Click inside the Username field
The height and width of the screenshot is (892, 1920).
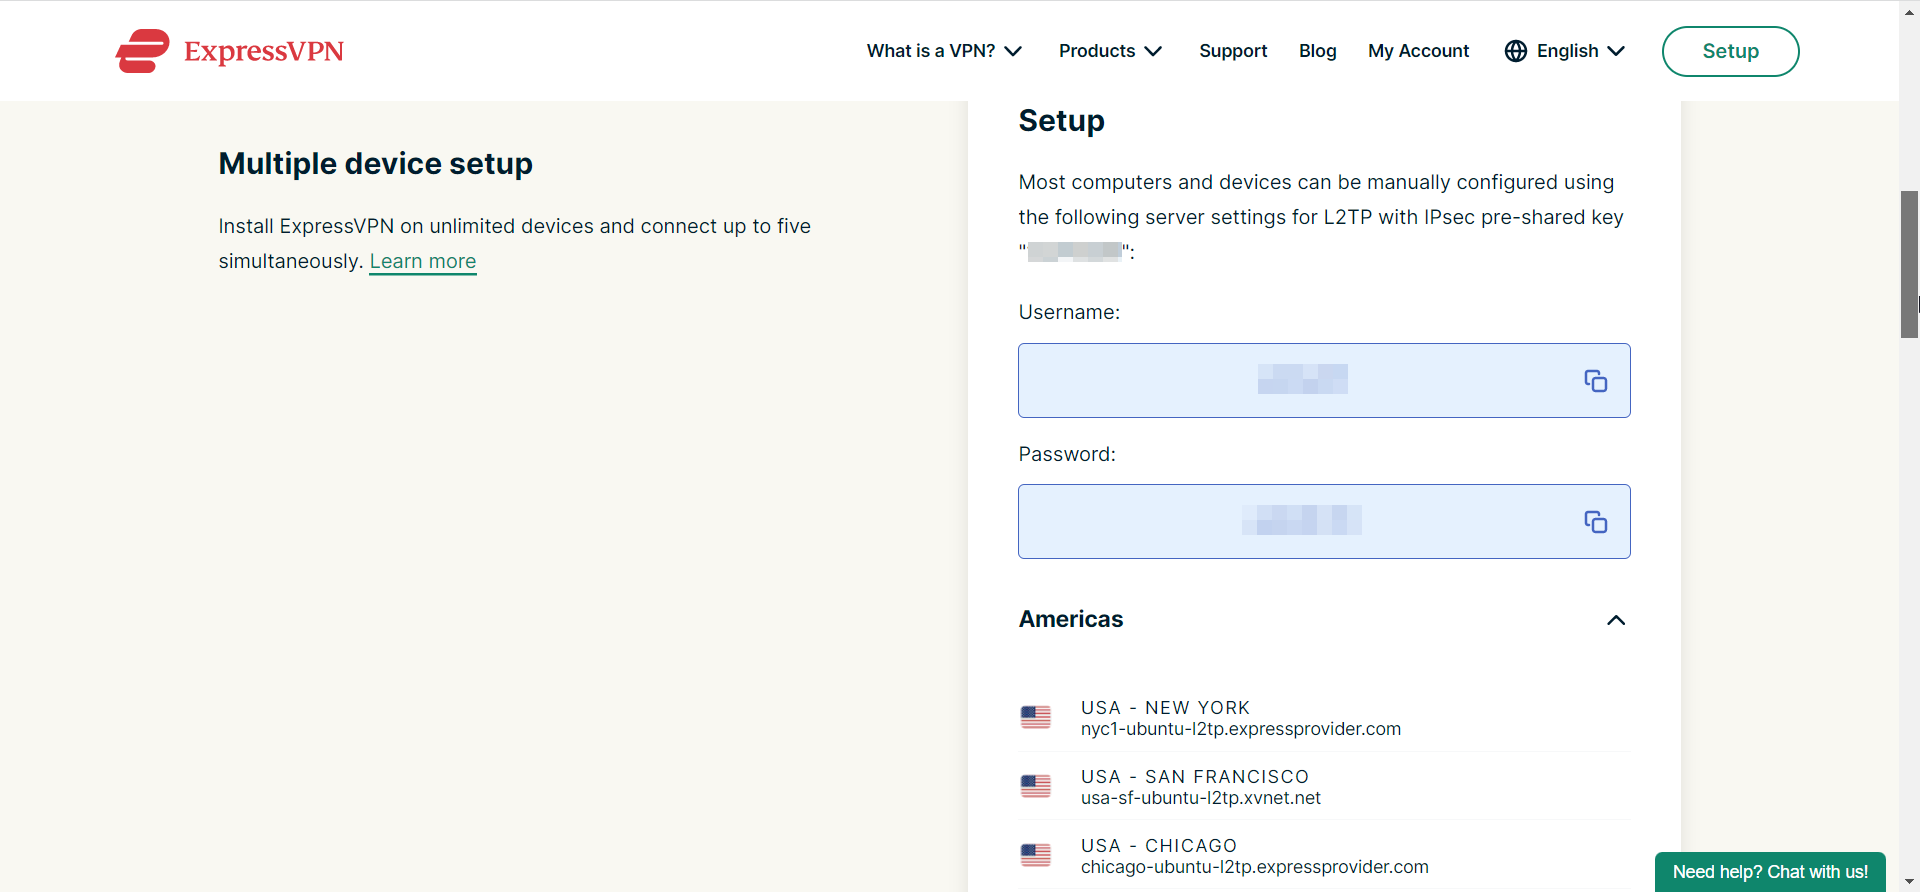(x=1300, y=381)
